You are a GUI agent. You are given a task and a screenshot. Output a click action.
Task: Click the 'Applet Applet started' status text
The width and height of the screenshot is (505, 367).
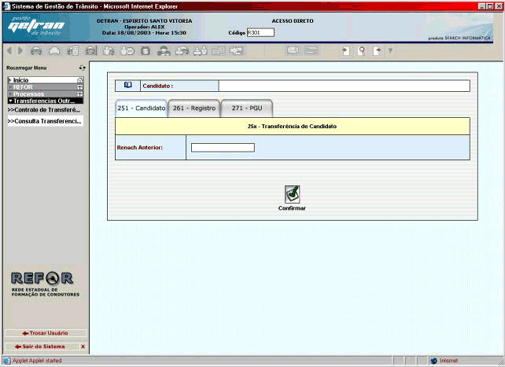pos(37,361)
